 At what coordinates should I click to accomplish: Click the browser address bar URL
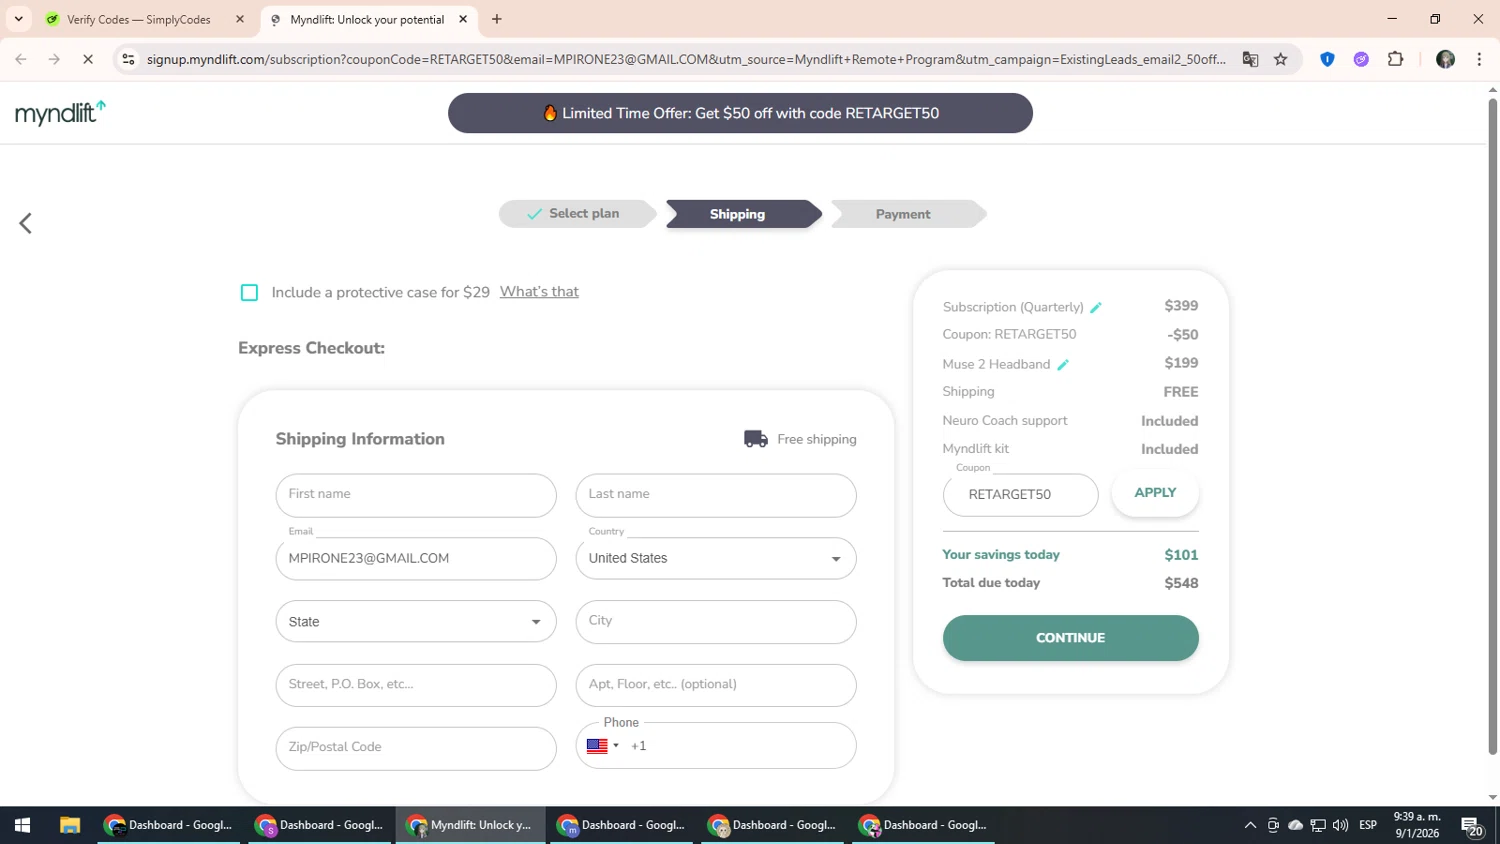[x=686, y=59]
